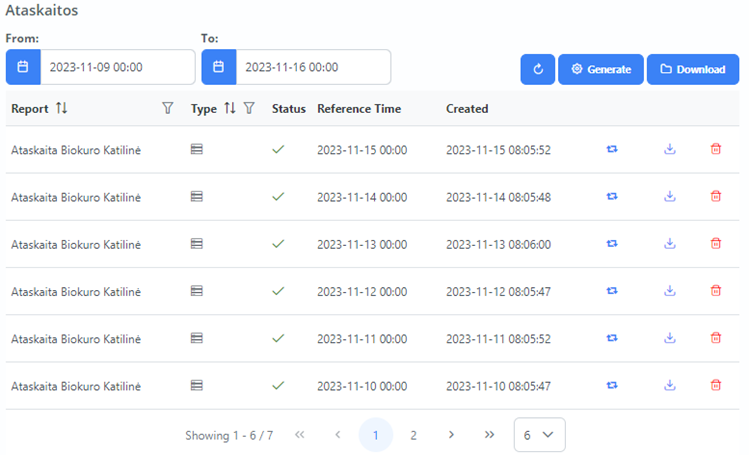Jump to the last page
This screenshot has width=749, height=455.
click(489, 435)
